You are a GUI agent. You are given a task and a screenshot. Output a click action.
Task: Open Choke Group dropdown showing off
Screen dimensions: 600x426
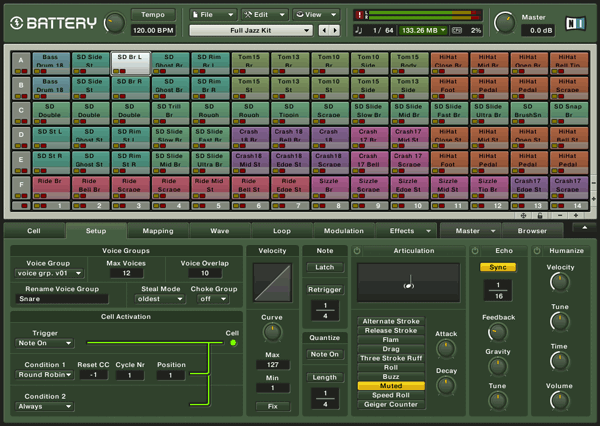point(212,299)
